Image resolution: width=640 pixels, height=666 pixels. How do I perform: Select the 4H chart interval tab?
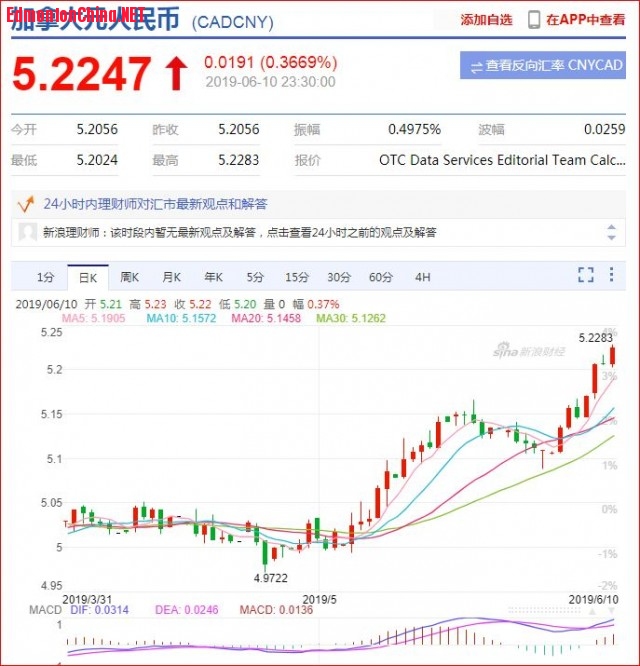pos(422,277)
